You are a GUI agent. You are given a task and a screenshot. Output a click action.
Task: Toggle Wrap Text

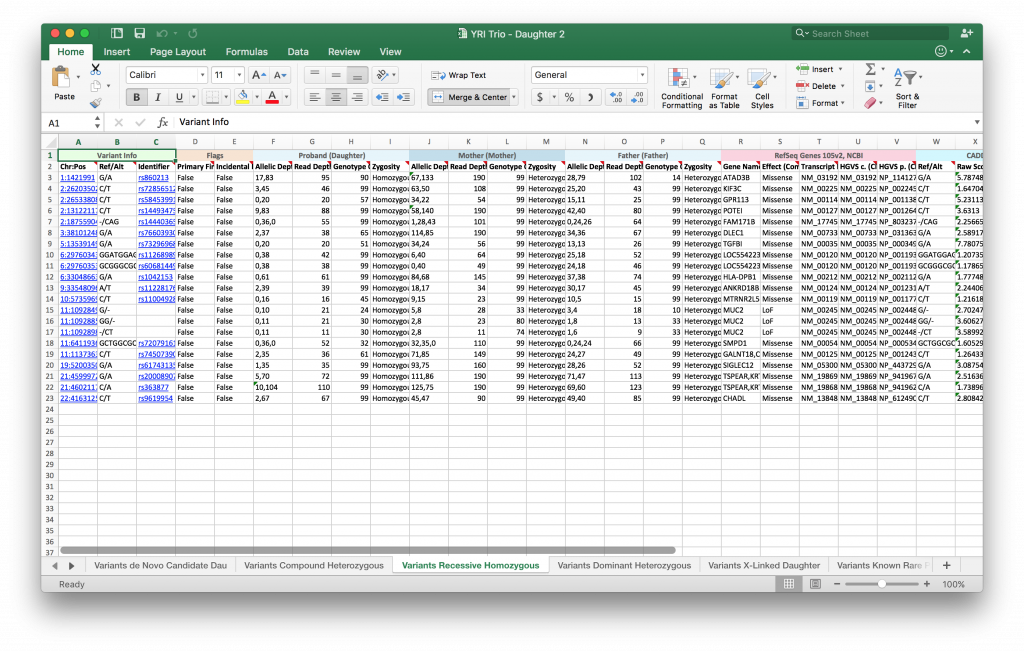(459, 75)
